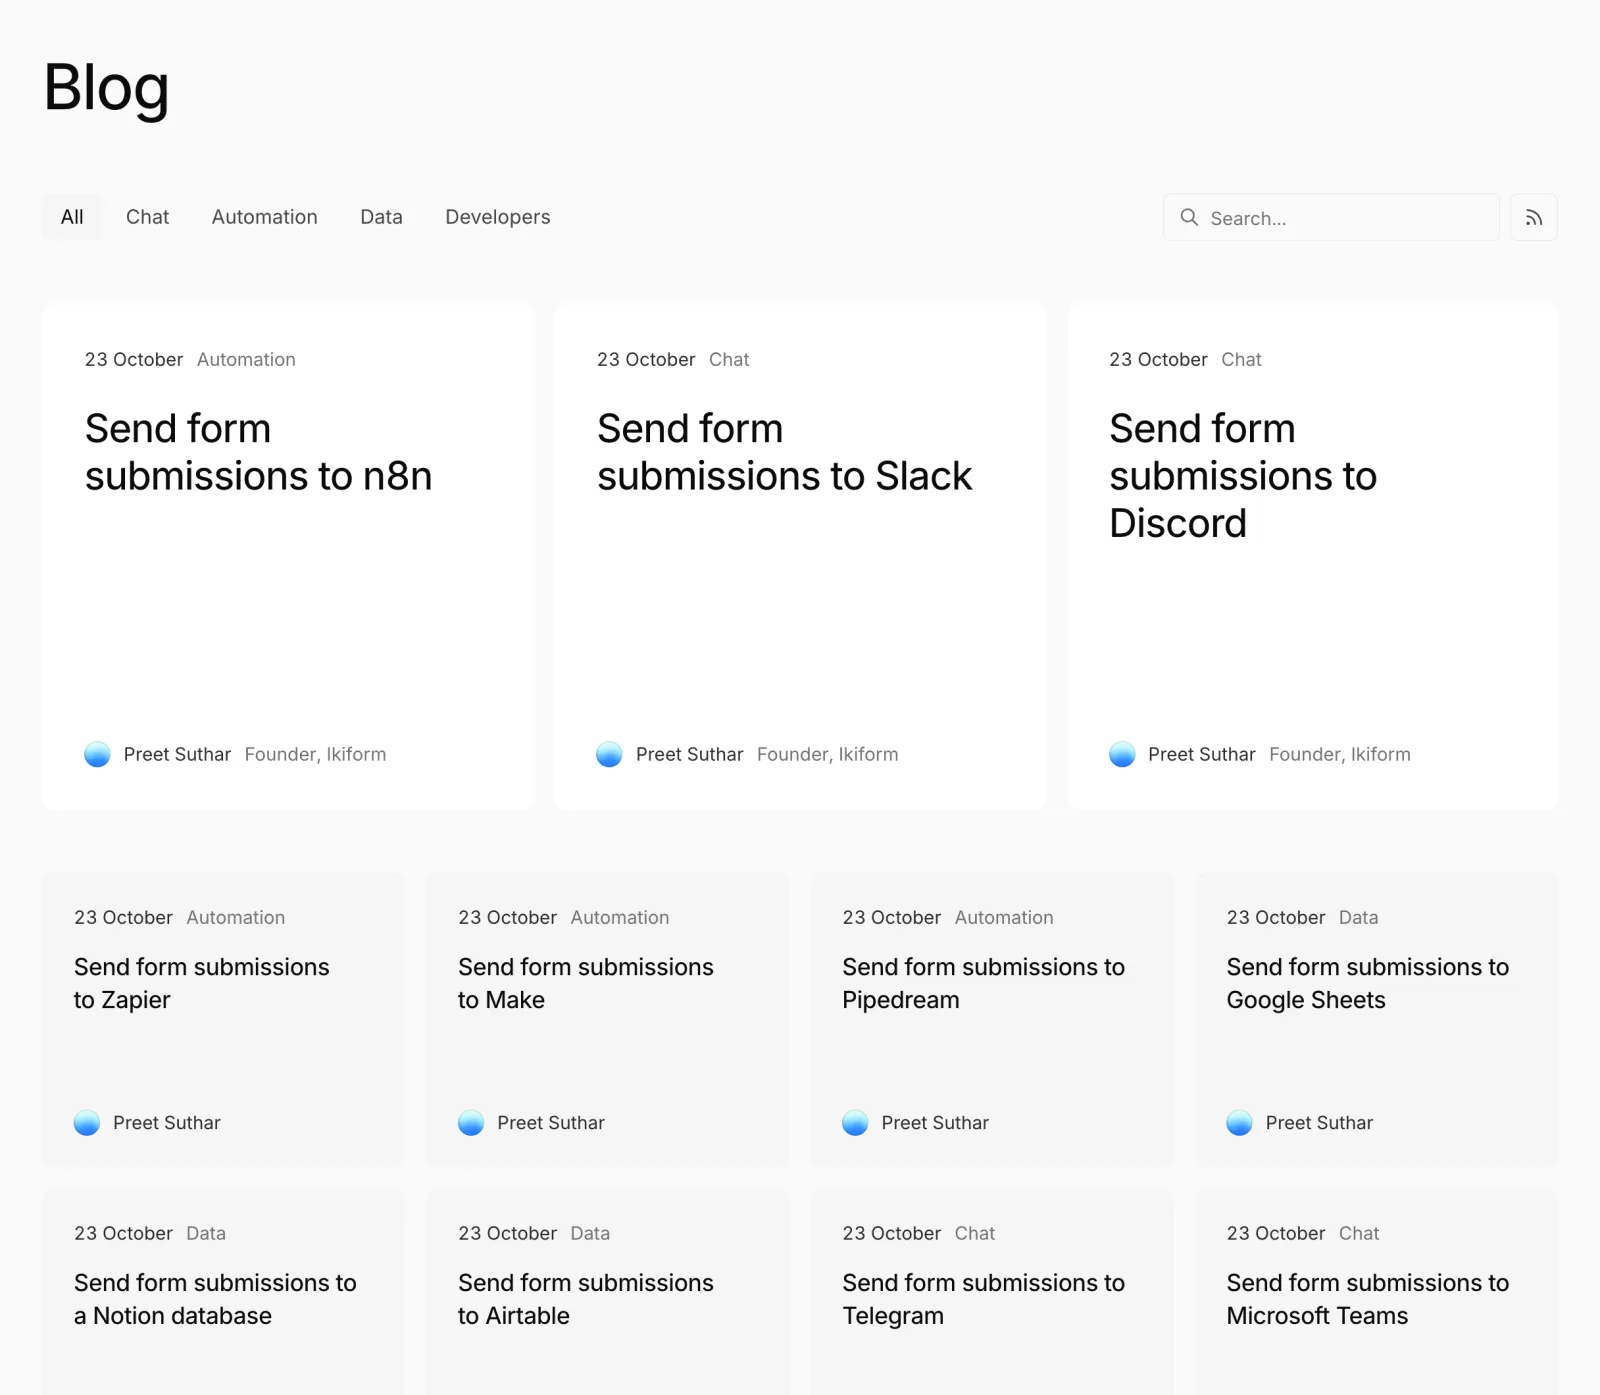
Task: Click Data category on Notion database card
Action: click(206, 1233)
